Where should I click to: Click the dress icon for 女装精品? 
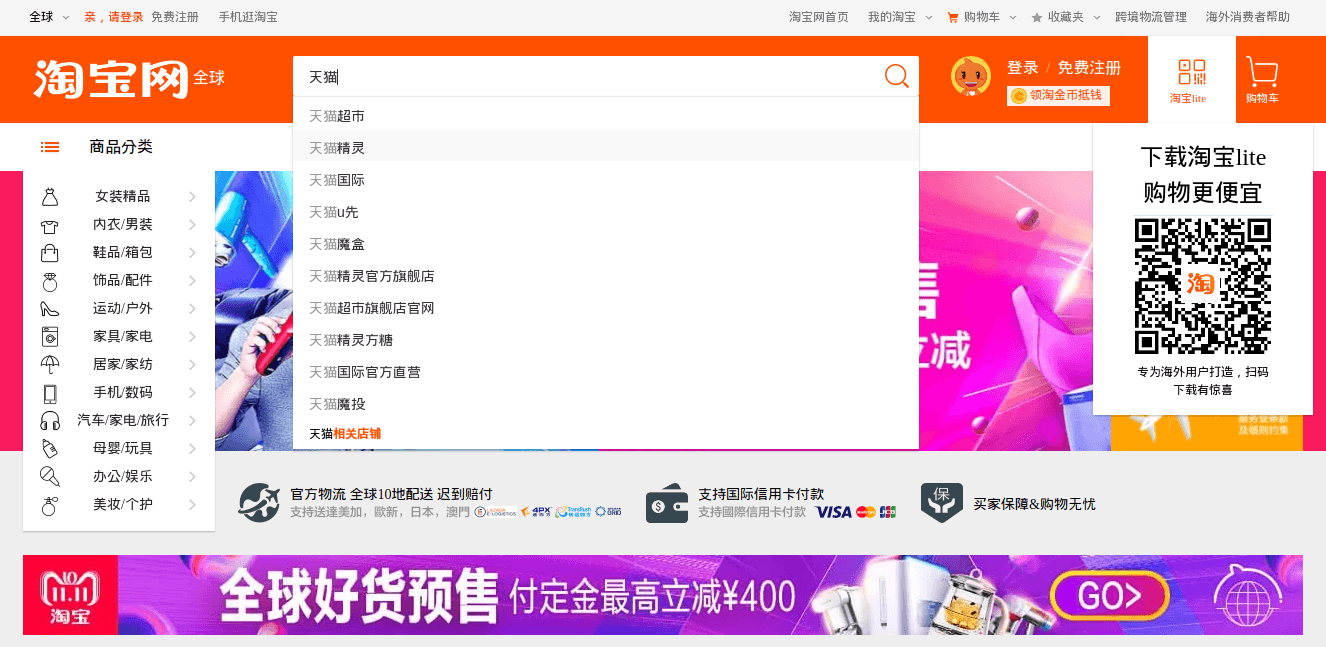point(50,197)
